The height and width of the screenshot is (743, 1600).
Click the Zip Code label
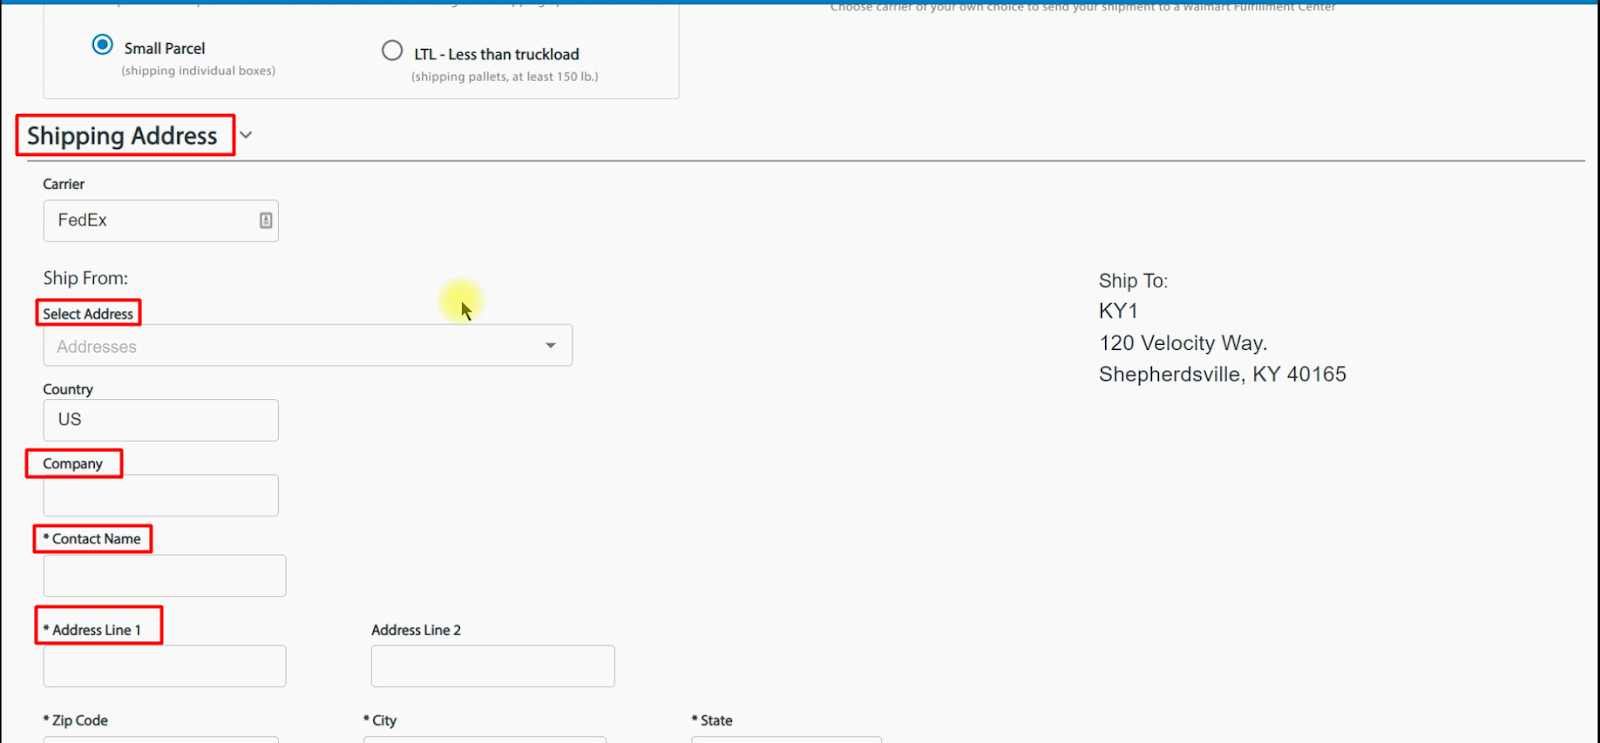coord(75,720)
